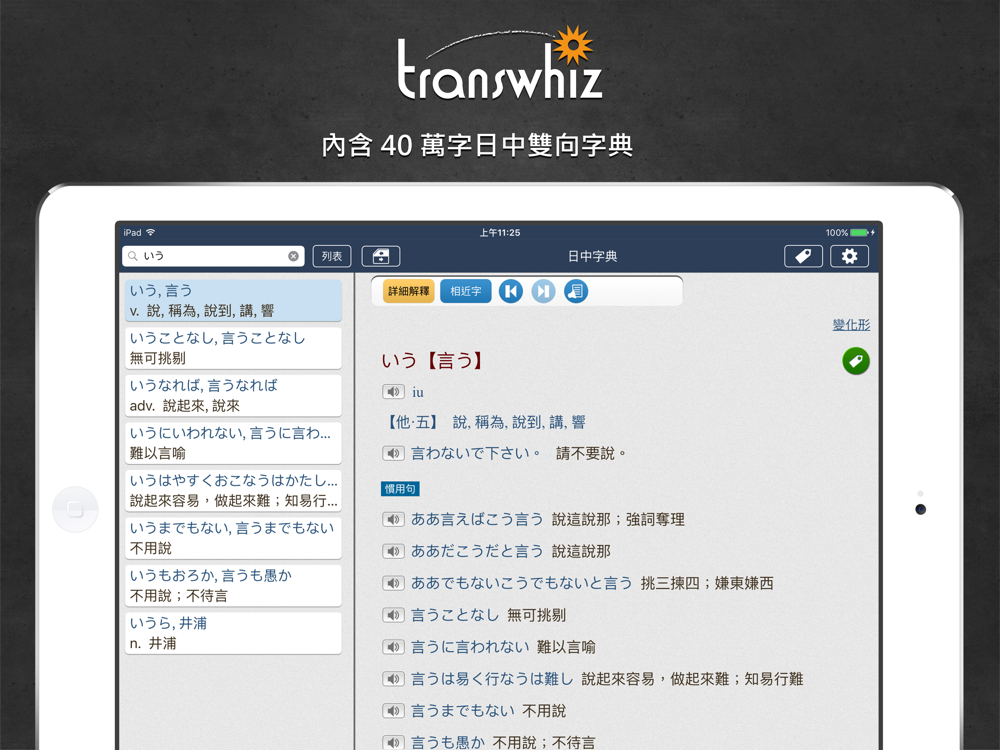Tap the green tag button beside いう【言う】
Image resolution: width=1000 pixels, height=750 pixels.
click(x=856, y=361)
